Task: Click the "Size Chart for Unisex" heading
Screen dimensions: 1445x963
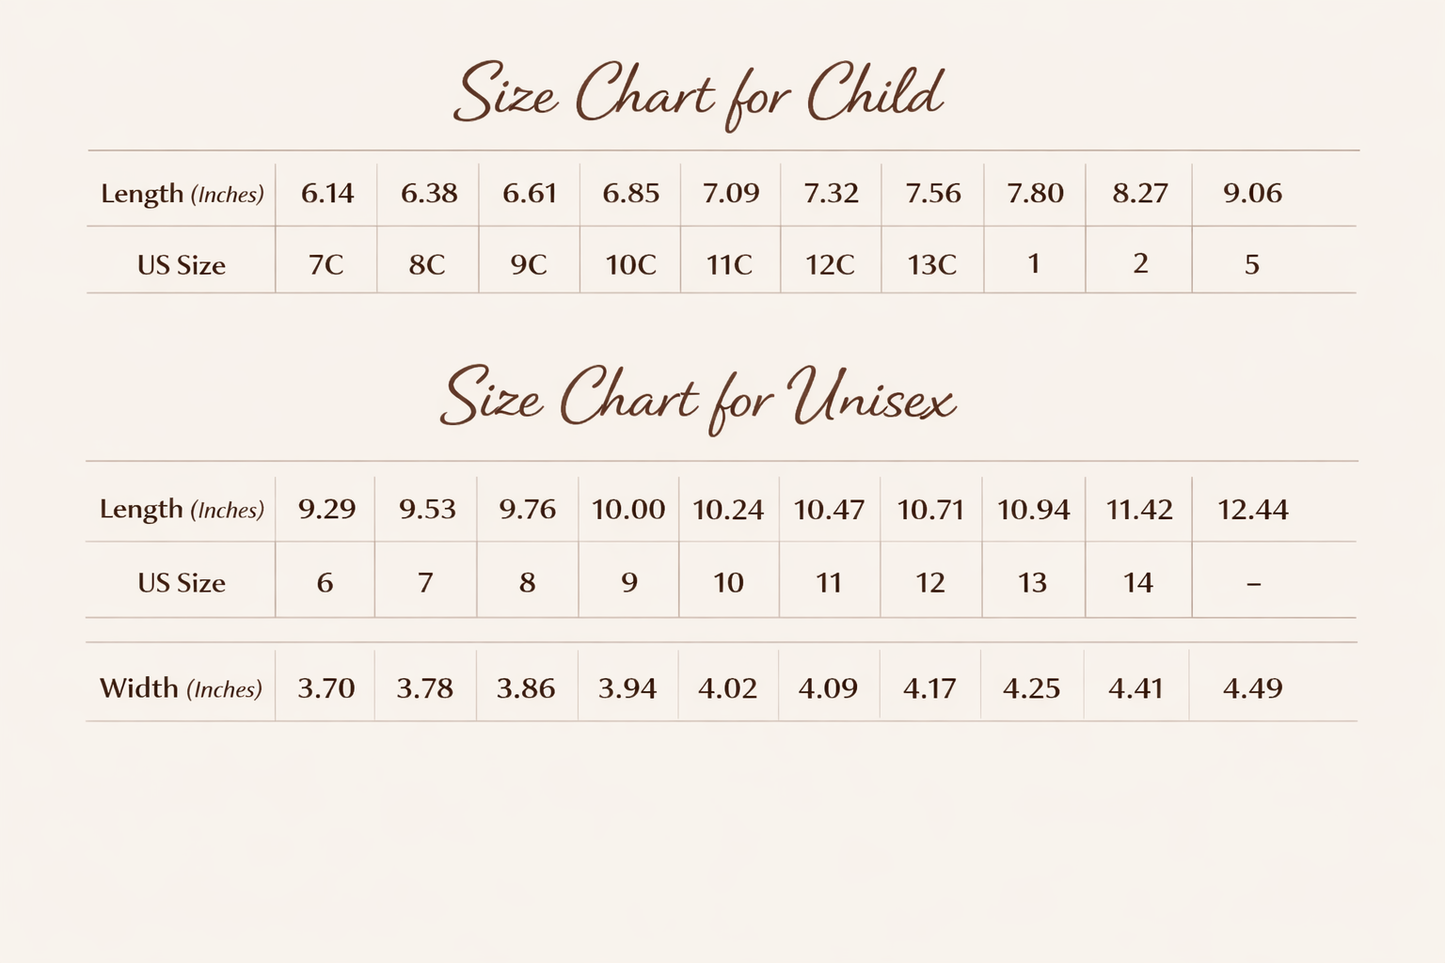Action: [698, 399]
